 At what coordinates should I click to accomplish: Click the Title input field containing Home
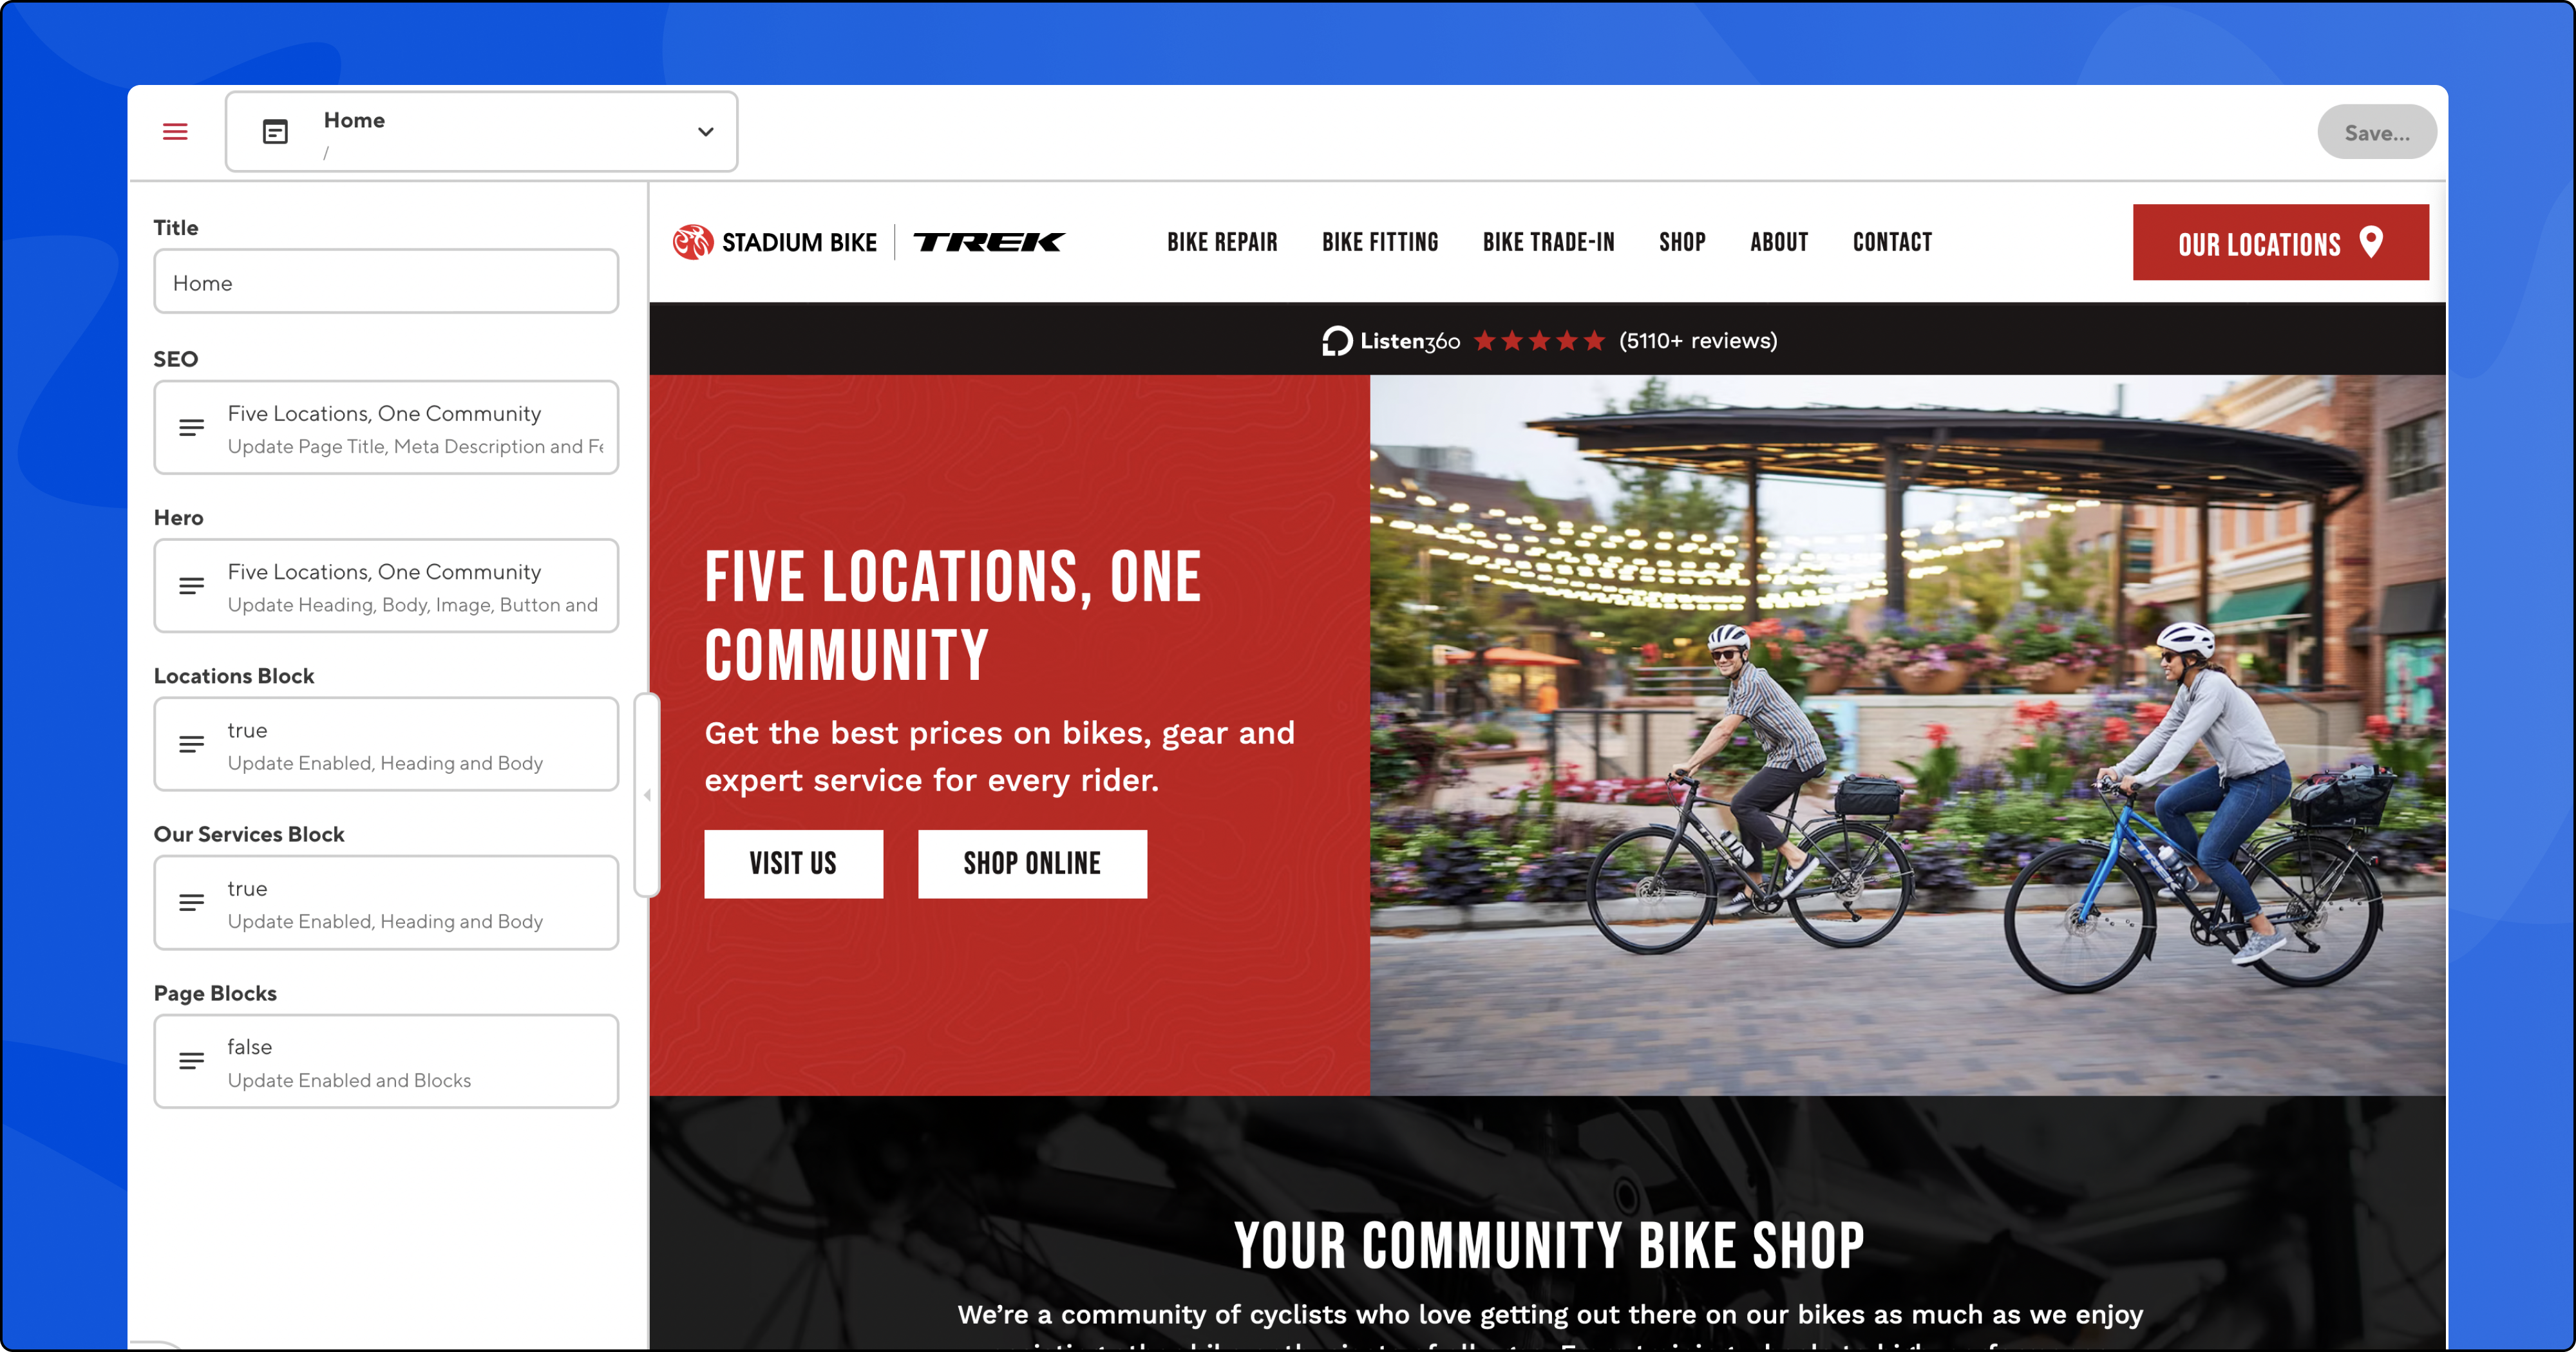coord(386,282)
